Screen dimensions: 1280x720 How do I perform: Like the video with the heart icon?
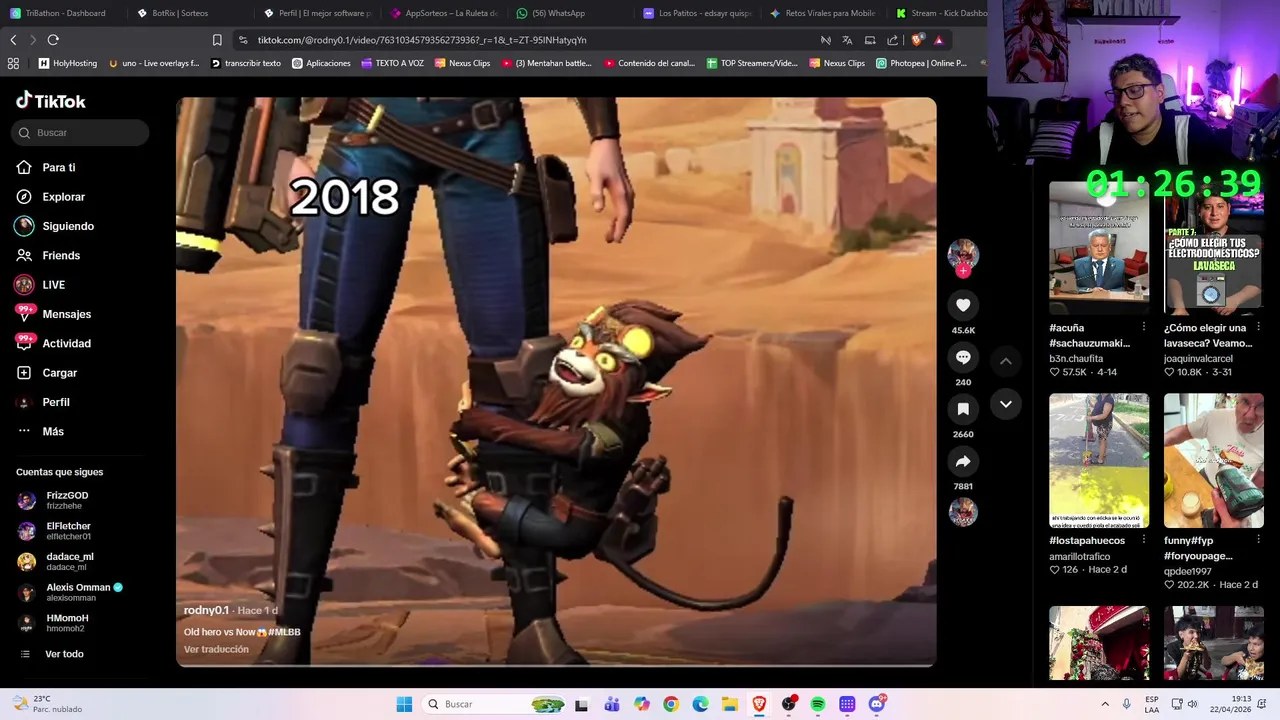pyautogui.click(x=963, y=305)
